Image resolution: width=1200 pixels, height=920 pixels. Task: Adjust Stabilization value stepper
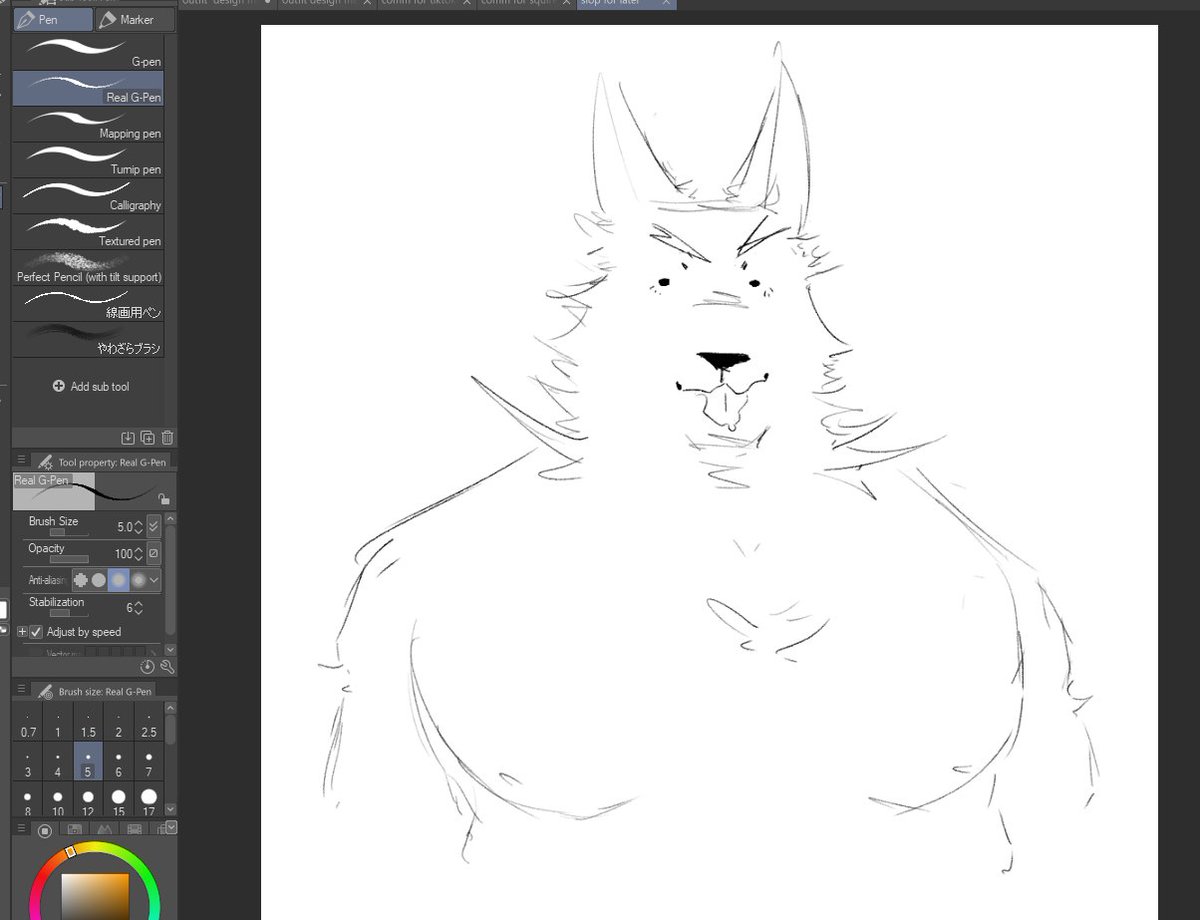pos(139,607)
